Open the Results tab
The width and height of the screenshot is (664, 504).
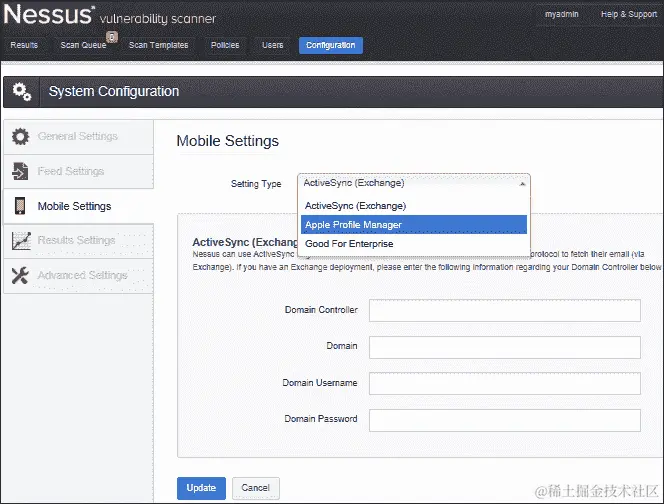pos(24,45)
